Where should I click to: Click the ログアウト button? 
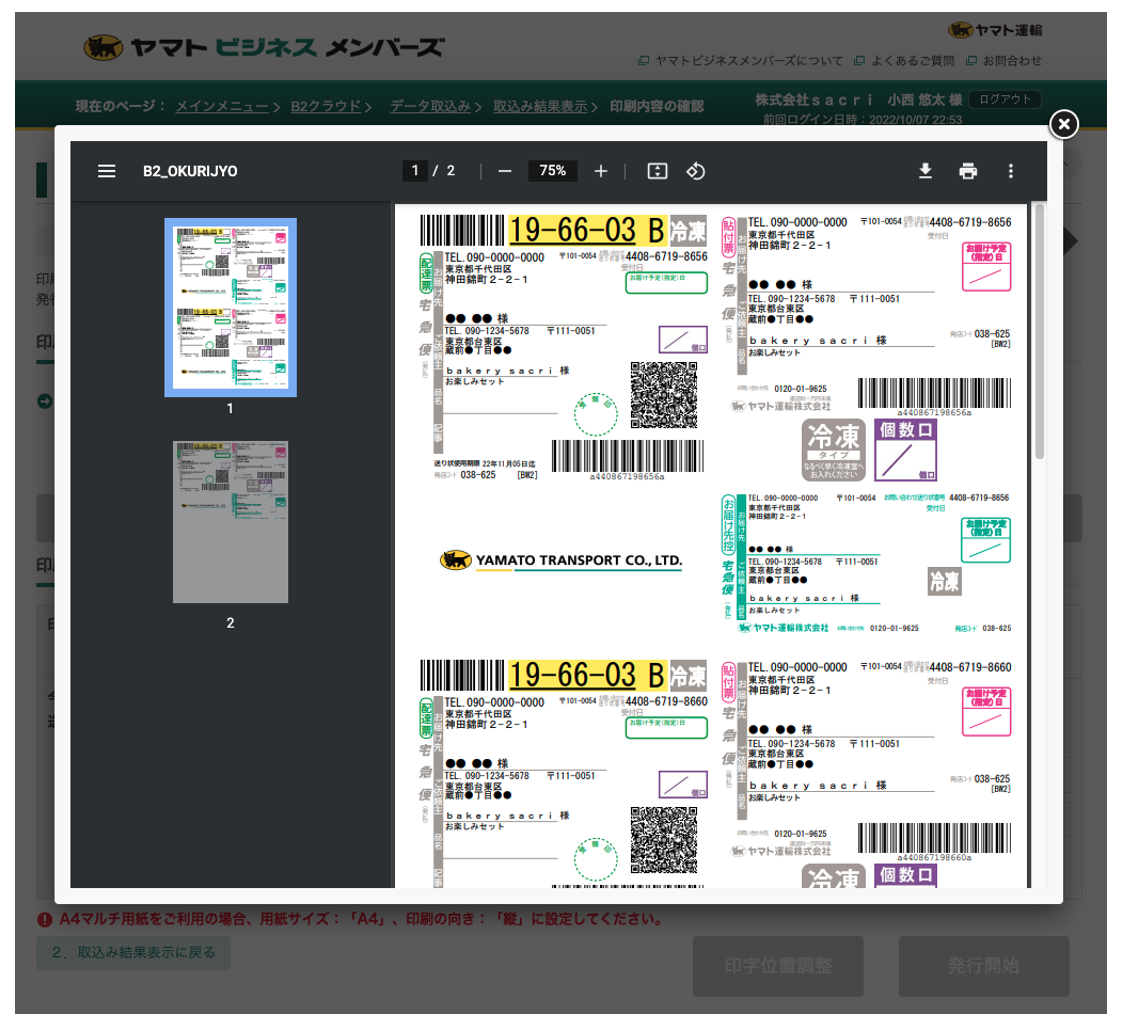point(1005,100)
